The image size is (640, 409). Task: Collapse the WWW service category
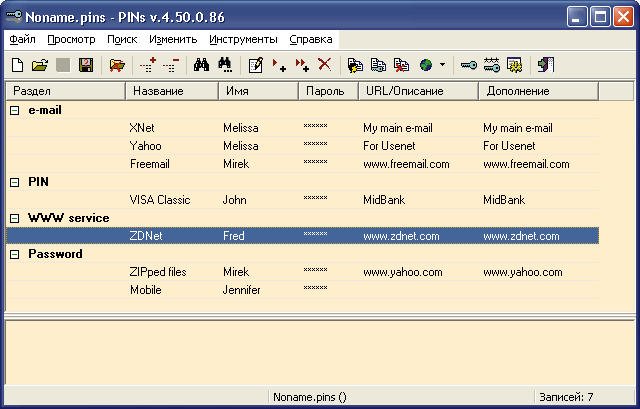[x=14, y=218]
